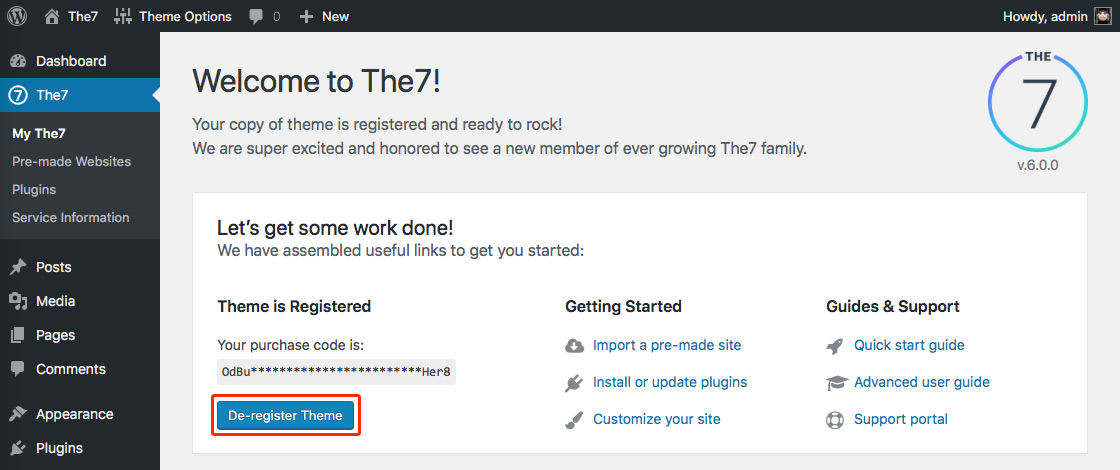Viewport: 1120px width, 470px height.
Task: Click the WordPress logo icon
Action: 17,16
